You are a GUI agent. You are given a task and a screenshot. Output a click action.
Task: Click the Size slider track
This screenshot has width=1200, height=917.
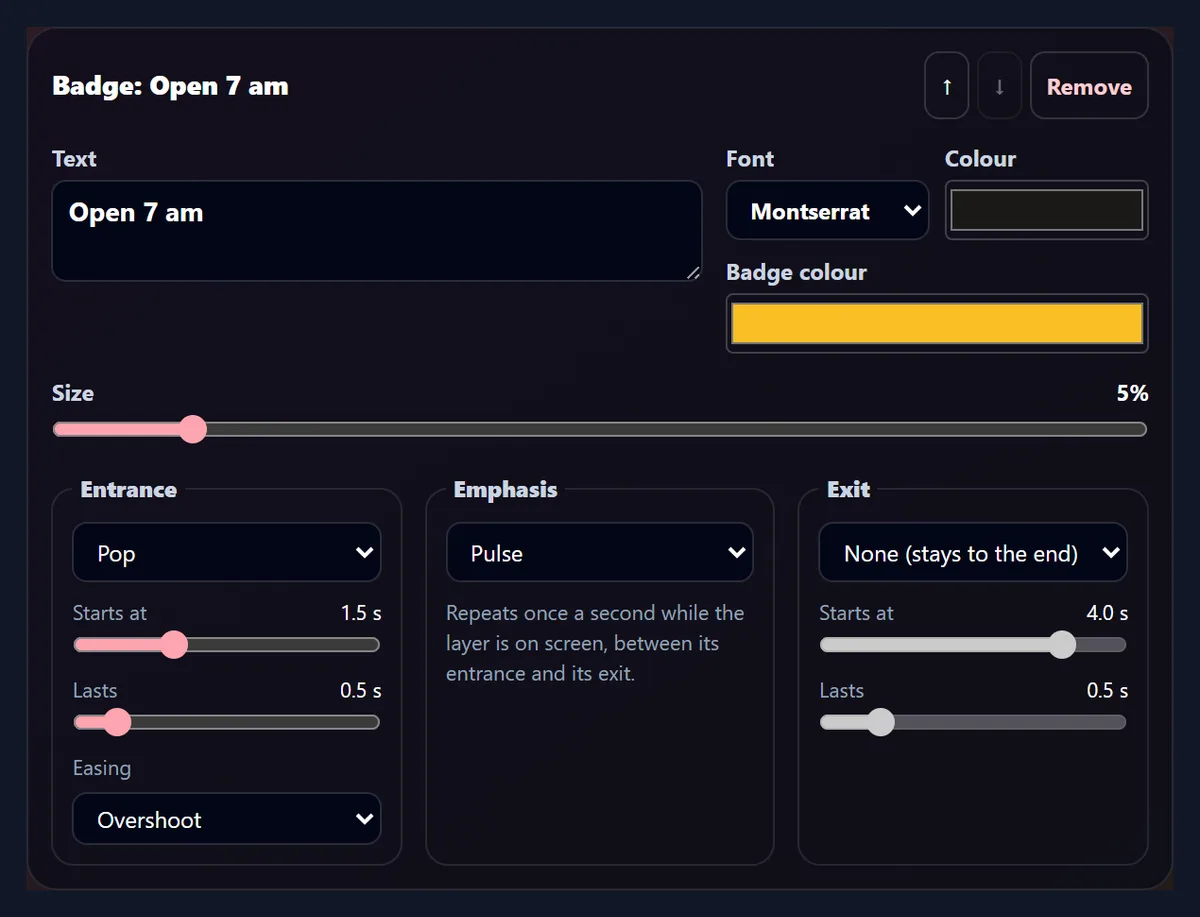600,429
